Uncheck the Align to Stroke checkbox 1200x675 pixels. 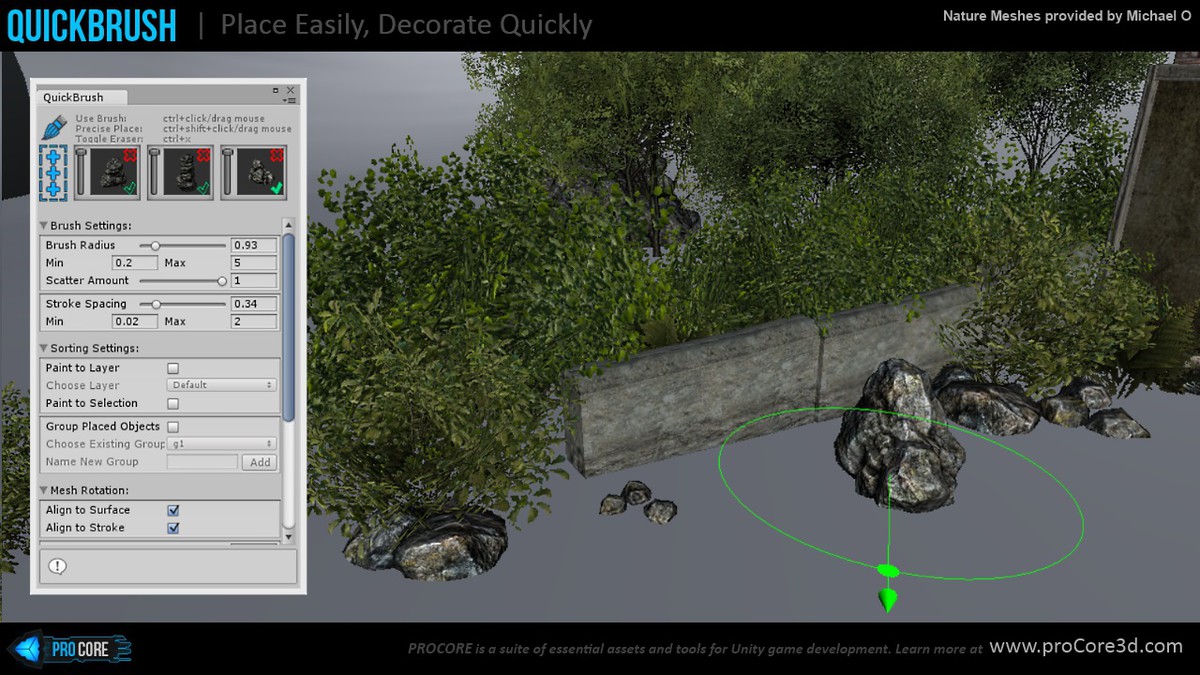coord(173,528)
